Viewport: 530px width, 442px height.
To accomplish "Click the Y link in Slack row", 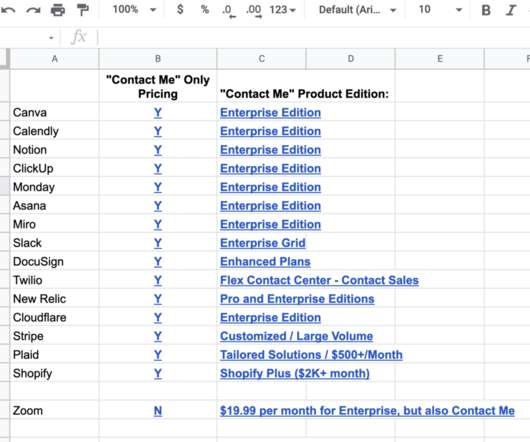I will [x=158, y=243].
